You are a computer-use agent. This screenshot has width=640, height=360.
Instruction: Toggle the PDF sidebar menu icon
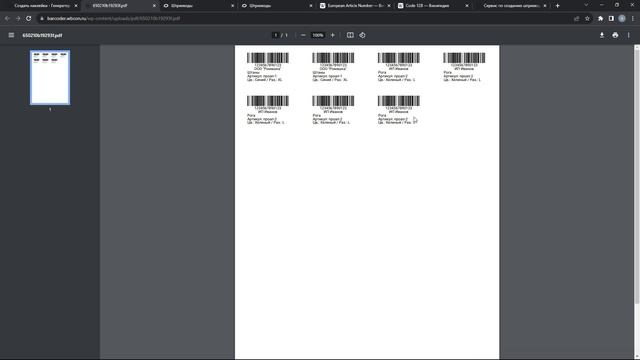[11, 36]
